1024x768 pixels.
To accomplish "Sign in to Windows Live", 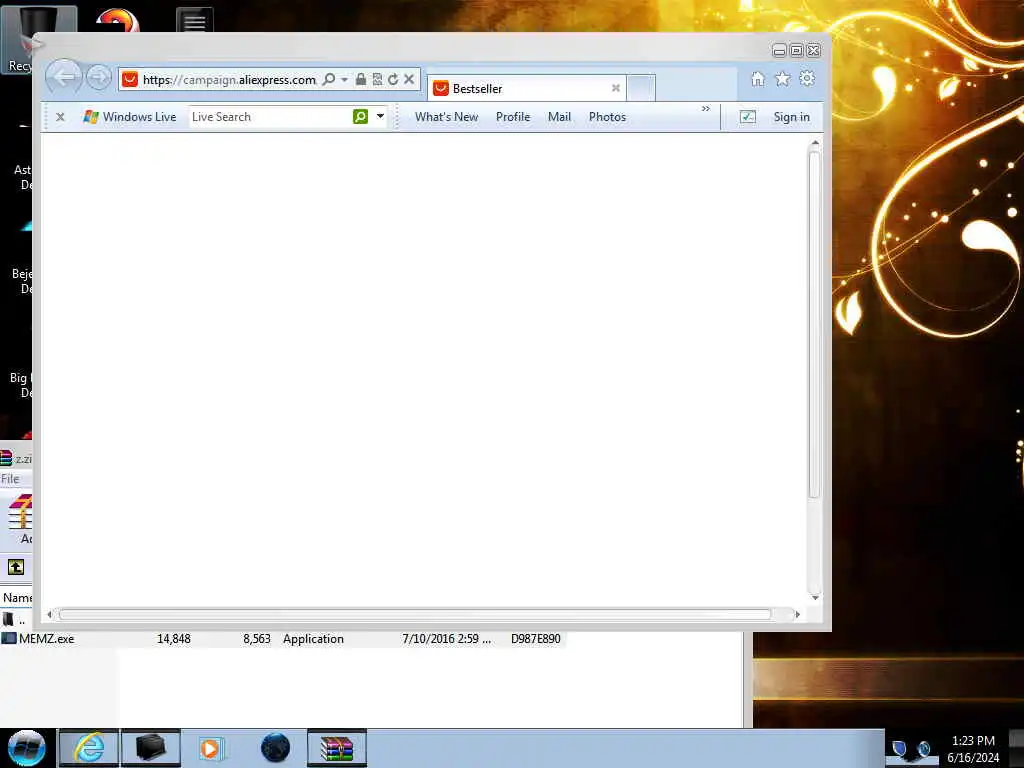I will click(x=792, y=117).
